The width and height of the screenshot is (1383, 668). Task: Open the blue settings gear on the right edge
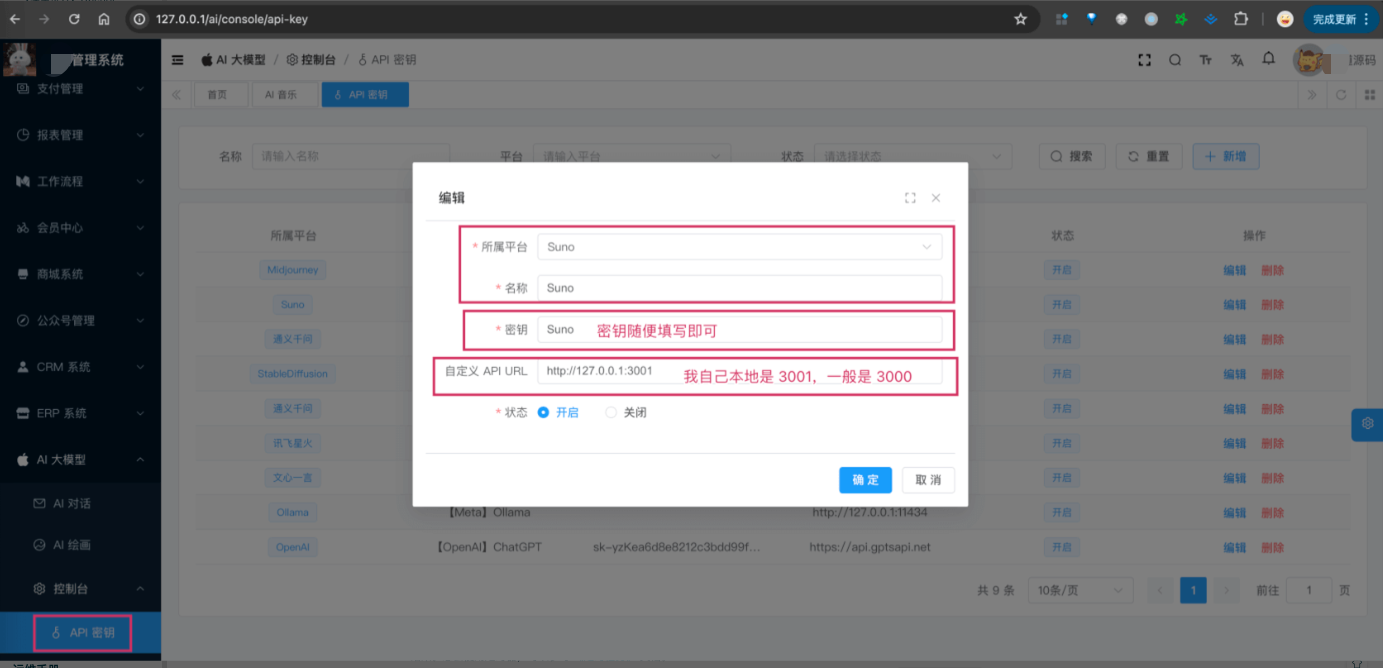pyautogui.click(x=1367, y=424)
